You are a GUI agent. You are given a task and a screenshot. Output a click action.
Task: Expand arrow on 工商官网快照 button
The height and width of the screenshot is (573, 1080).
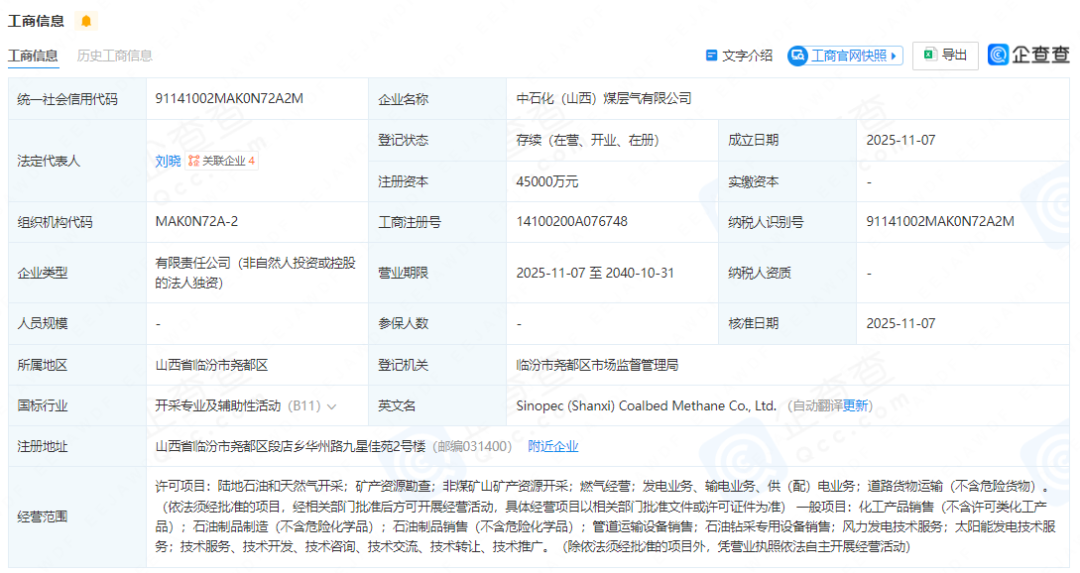coord(894,56)
